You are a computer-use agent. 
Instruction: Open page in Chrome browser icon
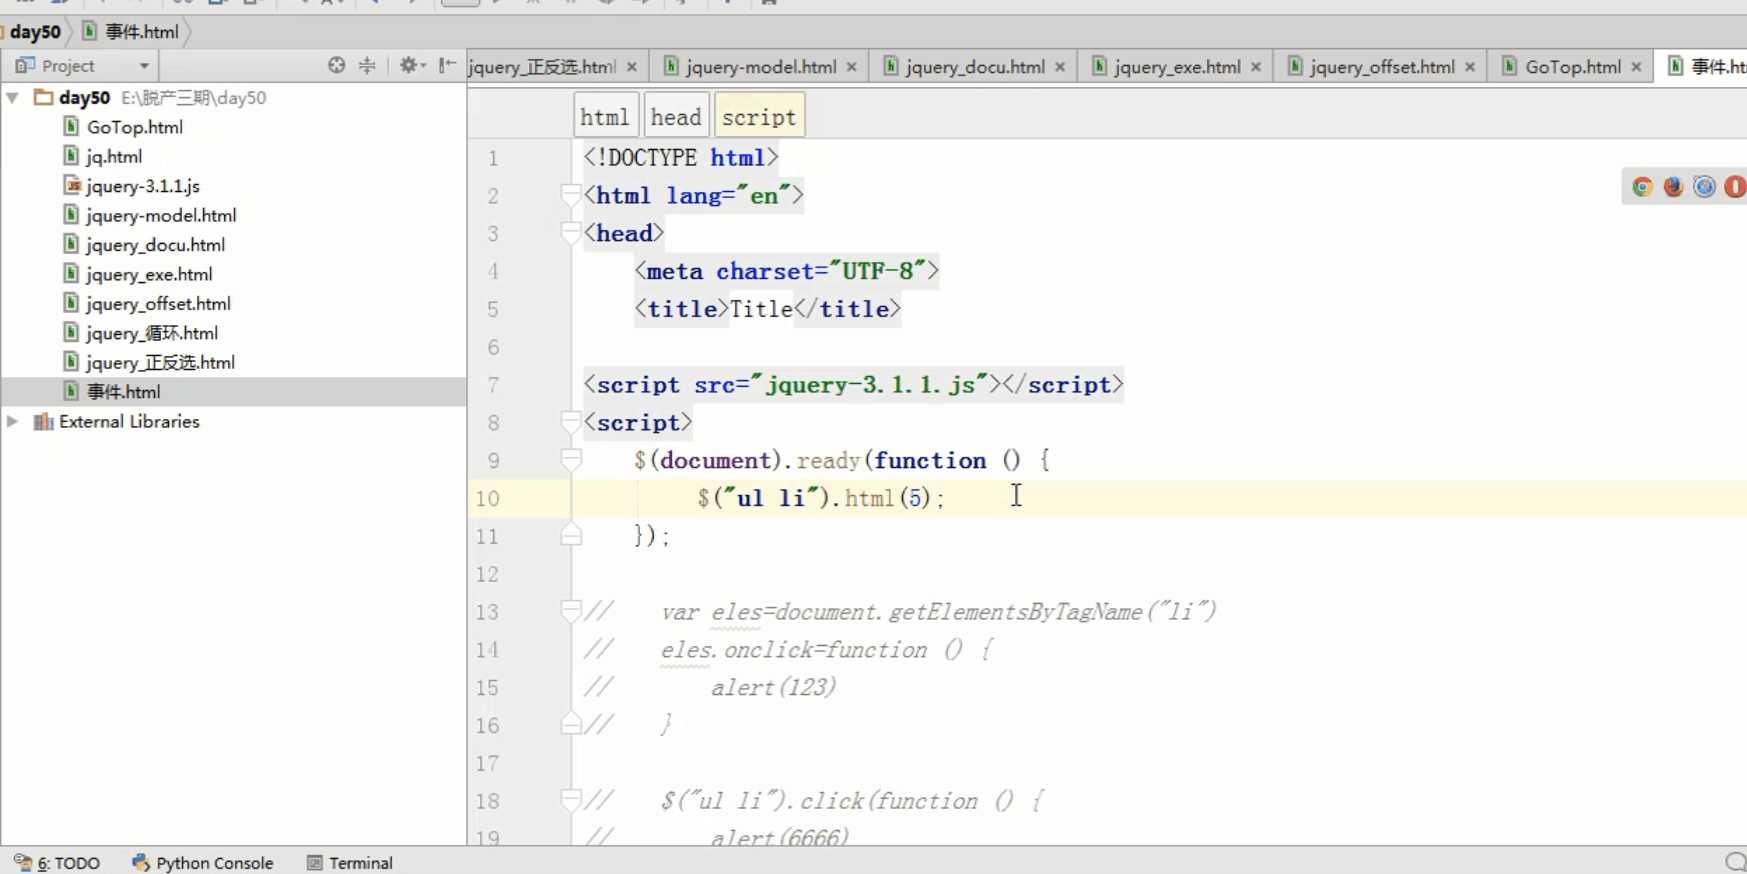[1642, 187]
